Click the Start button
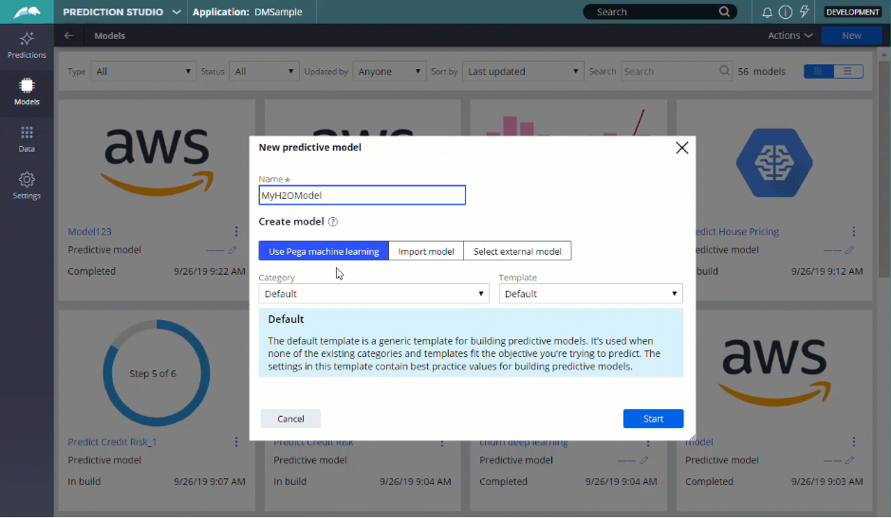Screen dimensions: 891x518 (653, 419)
